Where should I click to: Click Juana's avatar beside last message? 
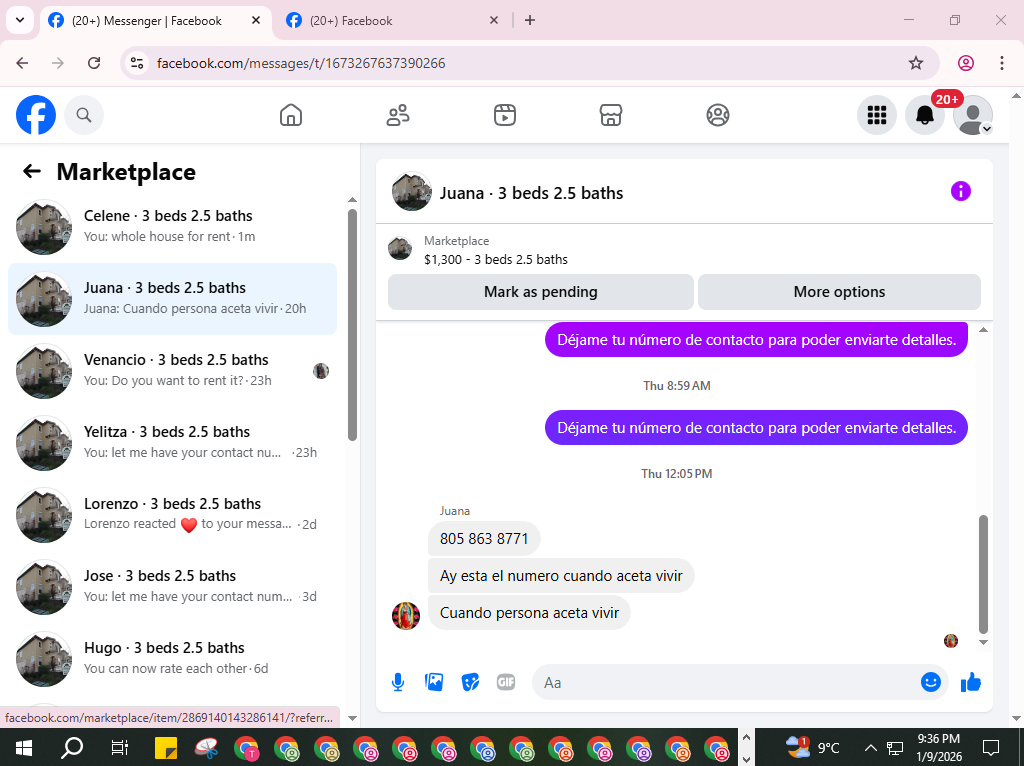click(x=406, y=616)
